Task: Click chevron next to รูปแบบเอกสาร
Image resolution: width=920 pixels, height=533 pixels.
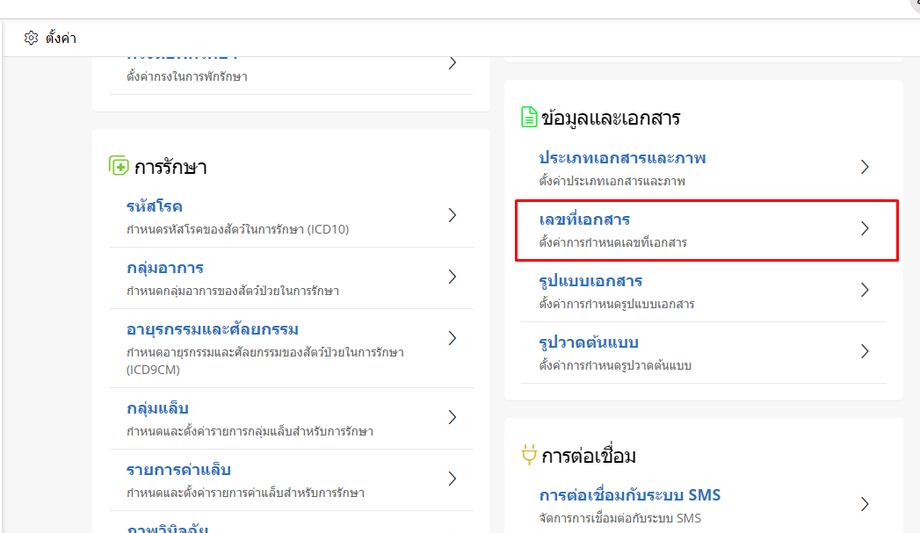Action: [865, 290]
